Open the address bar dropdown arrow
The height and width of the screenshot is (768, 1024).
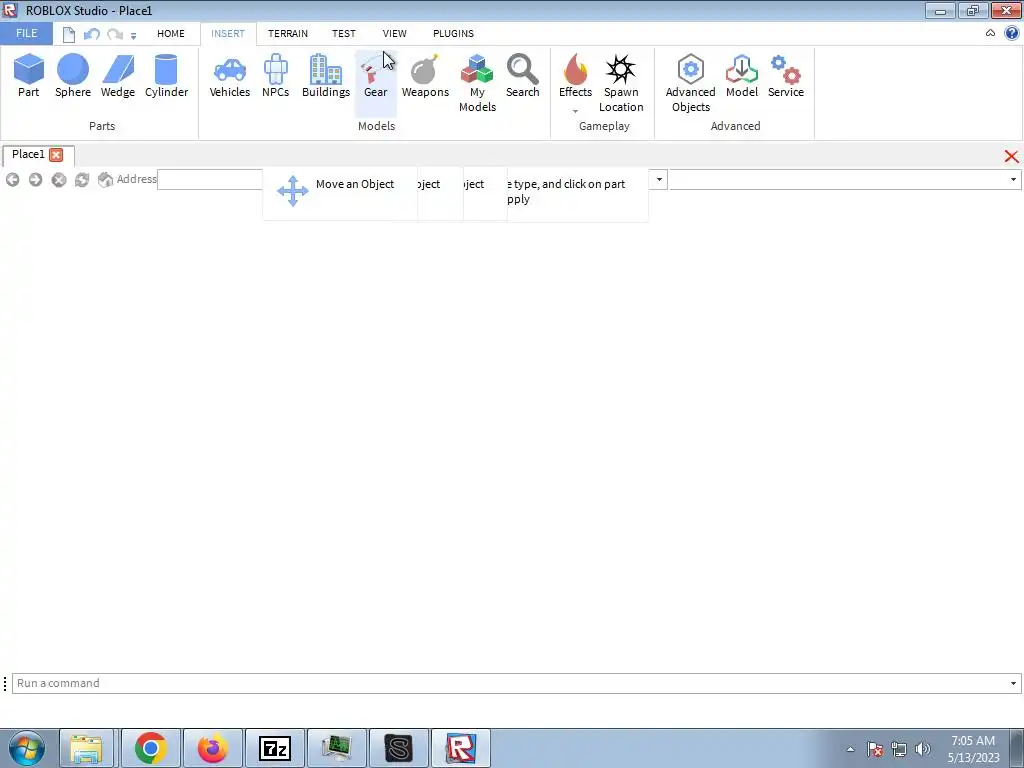click(659, 180)
